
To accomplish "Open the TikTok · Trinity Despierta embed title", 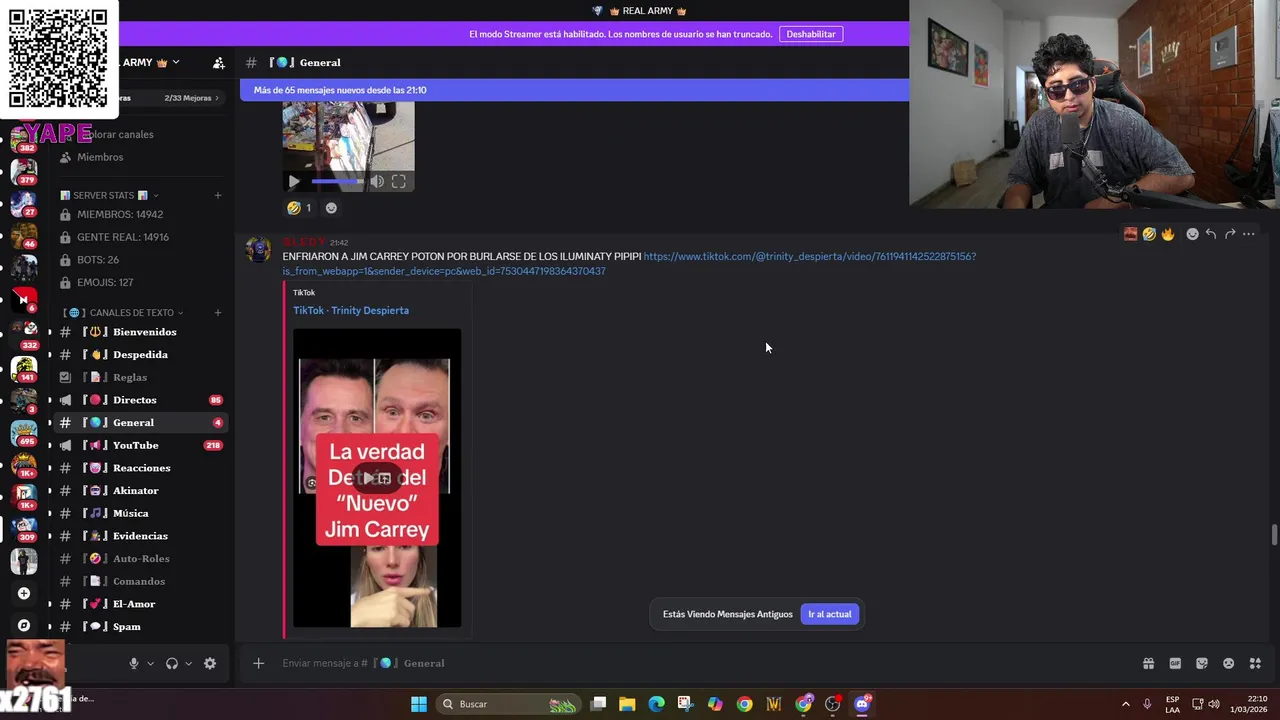I will click(351, 310).
